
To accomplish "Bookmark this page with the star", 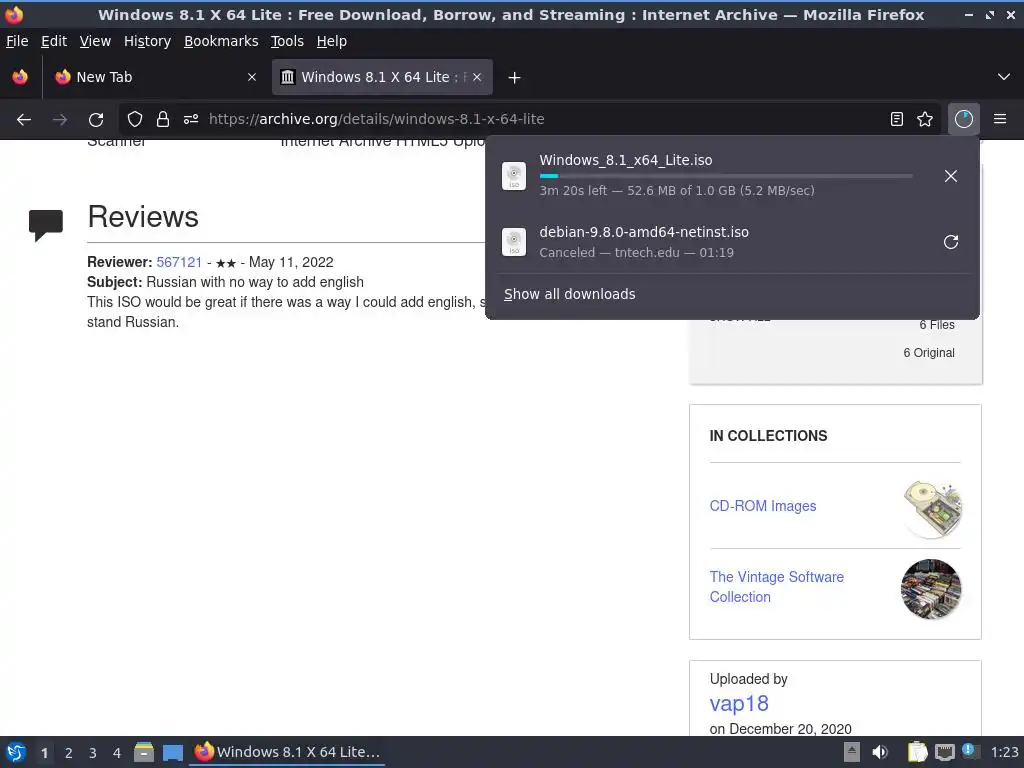I will click(x=925, y=119).
